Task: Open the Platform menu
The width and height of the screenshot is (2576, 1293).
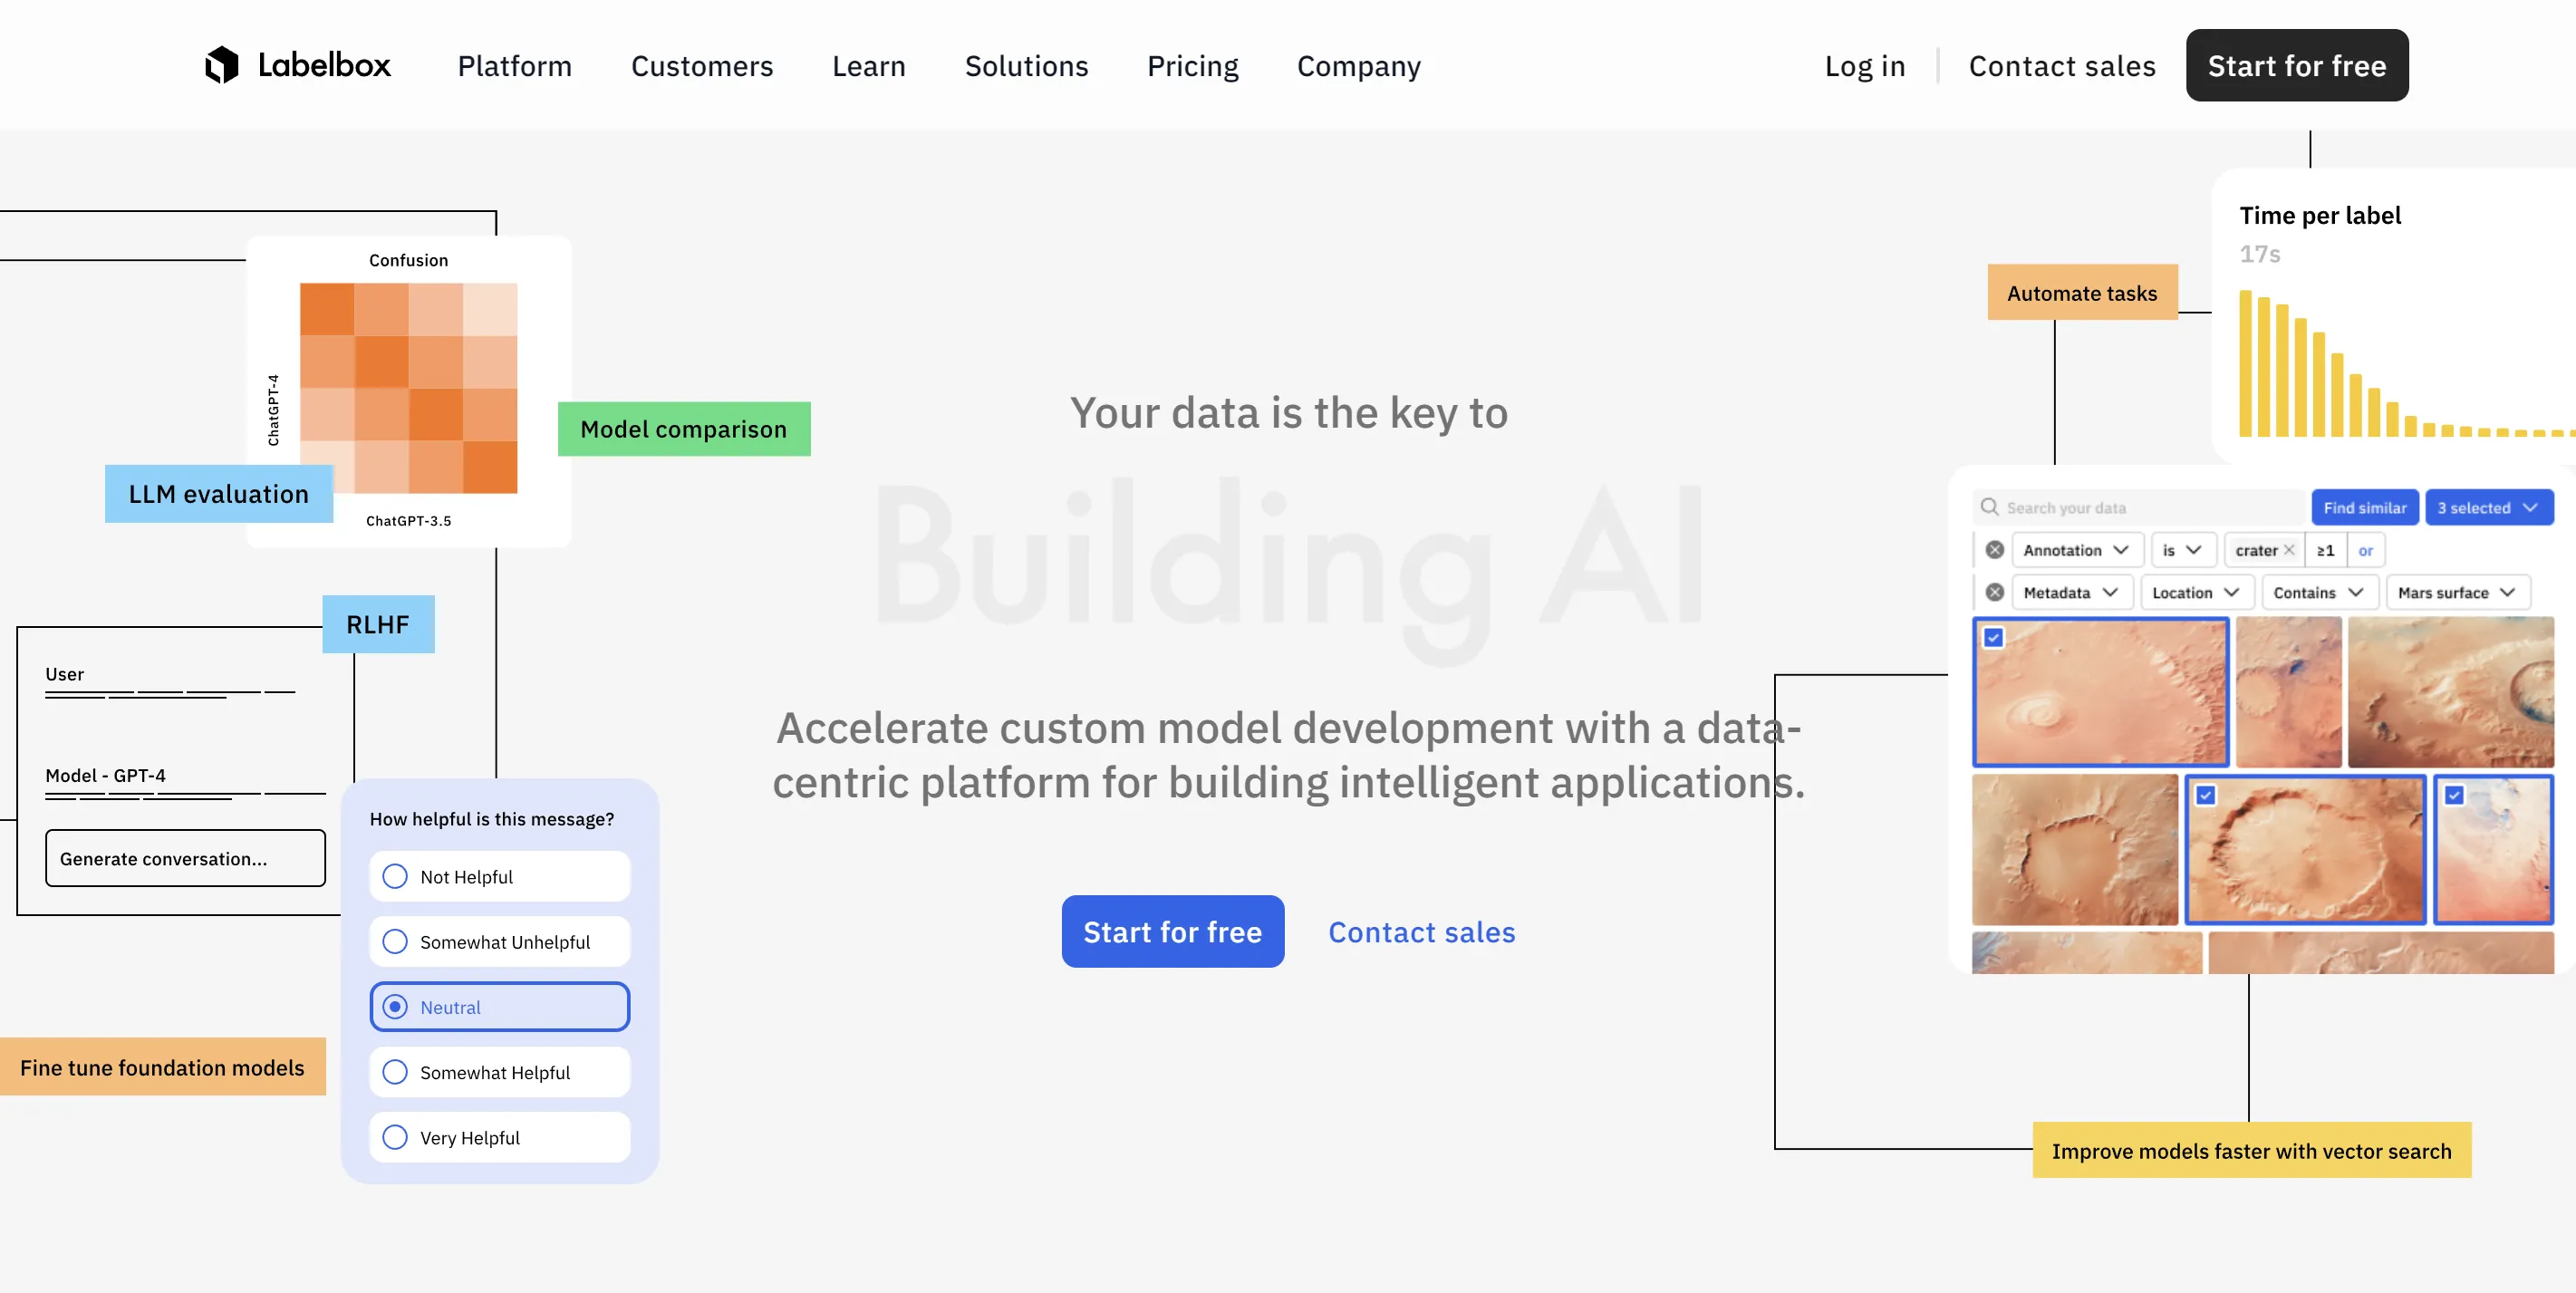Action: (x=515, y=64)
